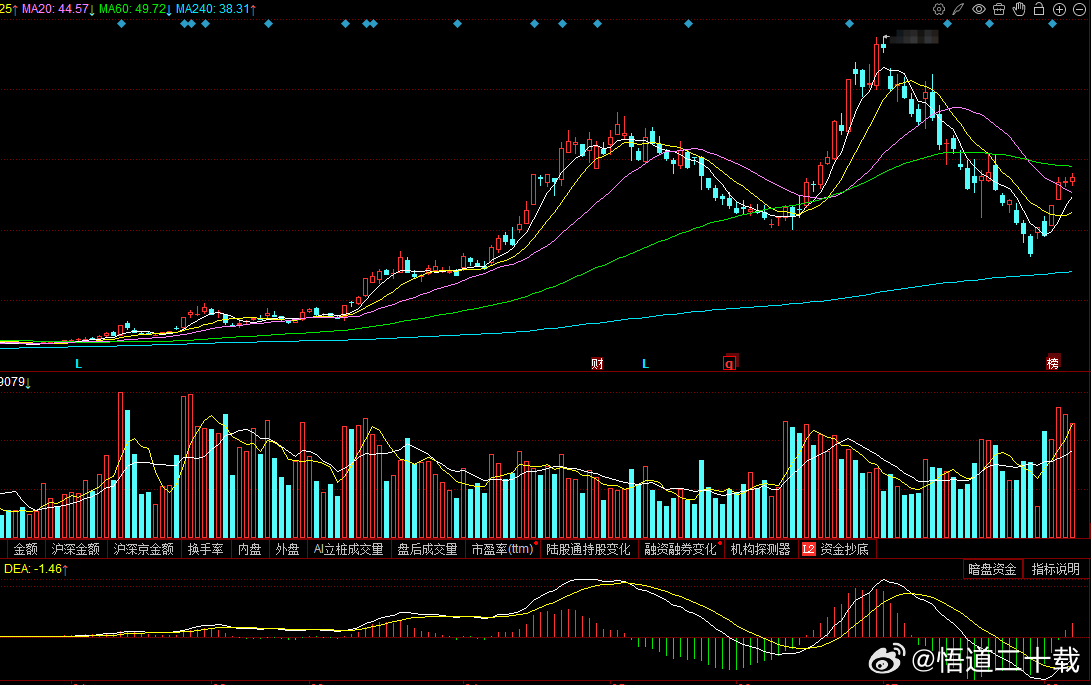
Task: Zoom in with the plus icon
Action: (x=1059, y=9)
